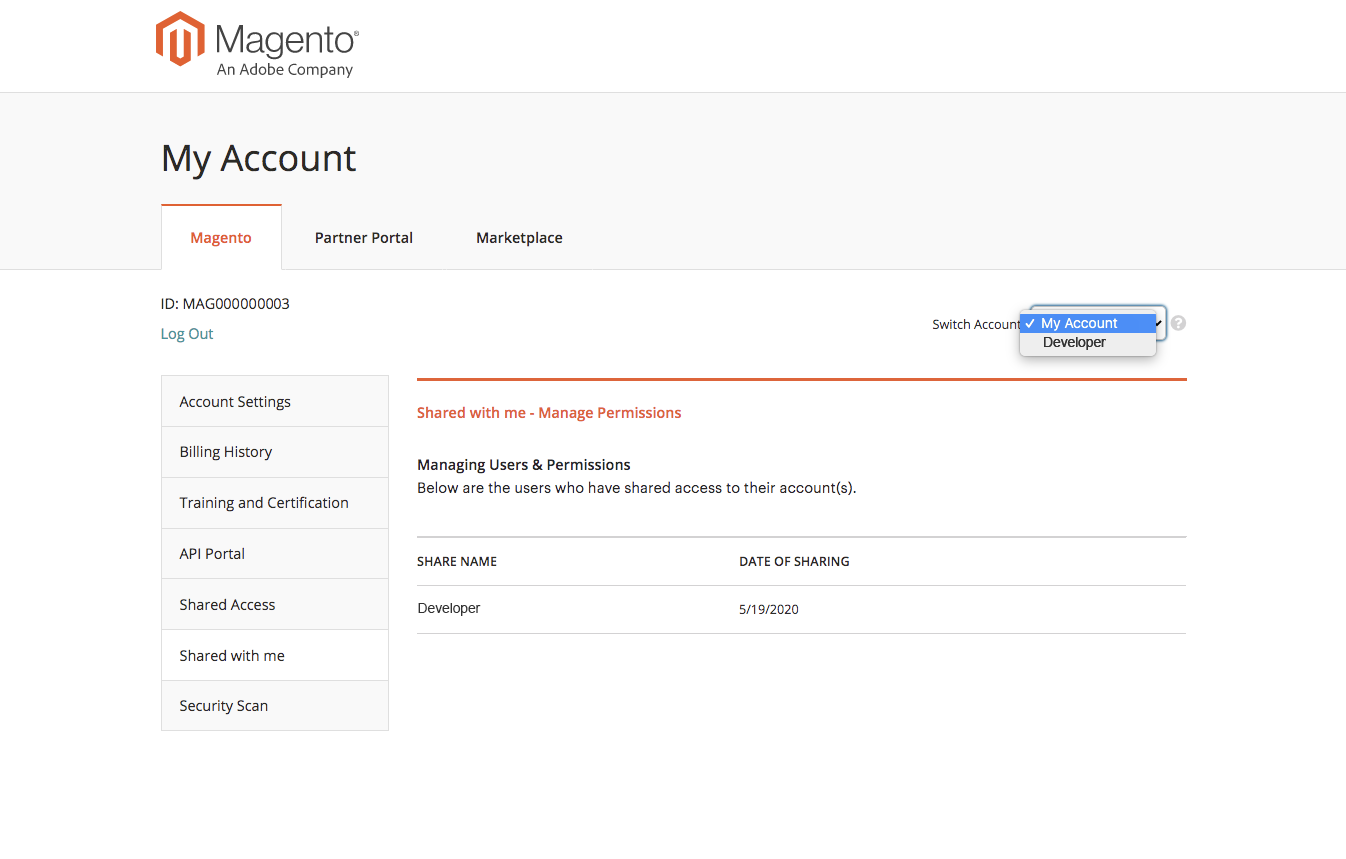
Task: Click the users with shared access description
Action: 637,489
